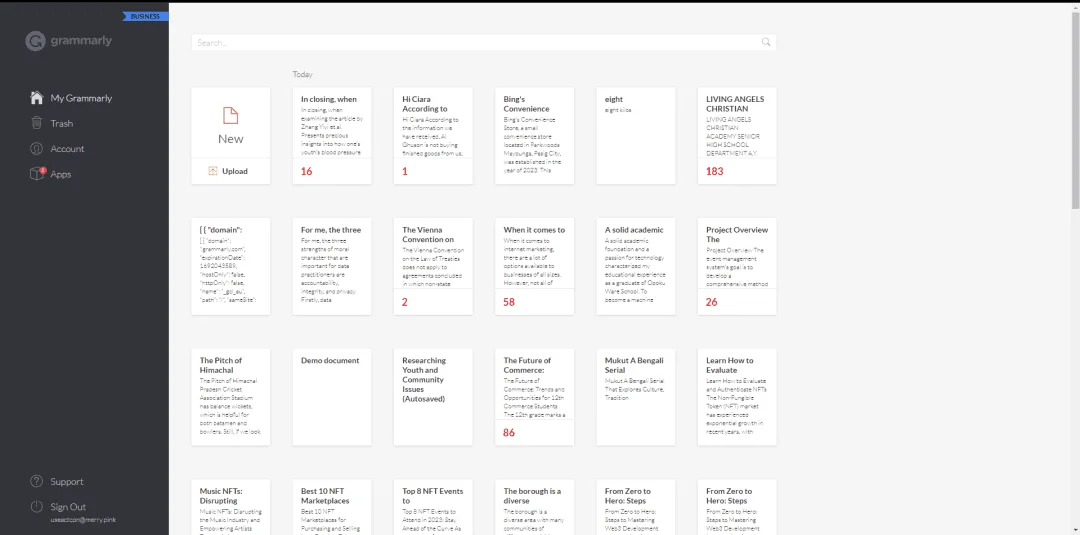The image size is (1080, 535).
Task: Open Learn How to Evaluate document
Action: coord(737,397)
